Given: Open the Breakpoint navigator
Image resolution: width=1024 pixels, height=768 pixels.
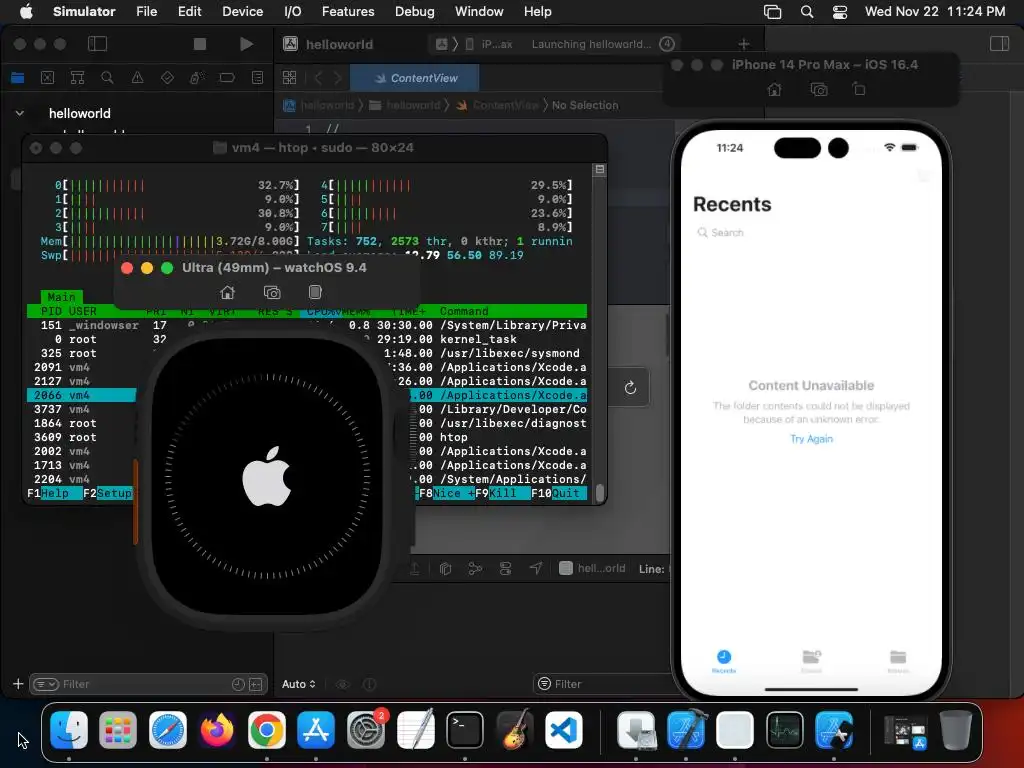Looking at the screenshot, I should [x=227, y=78].
